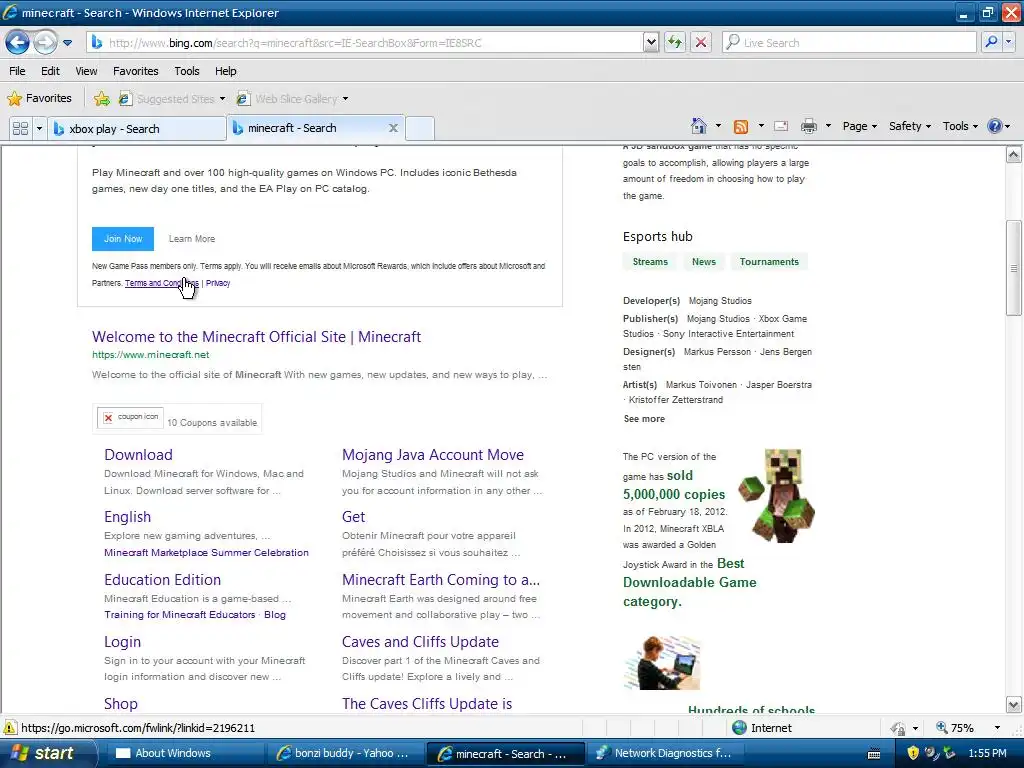Click the blue Help question mark icon
The height and width of the screenshot is (768, 1024).
[995, 126]
